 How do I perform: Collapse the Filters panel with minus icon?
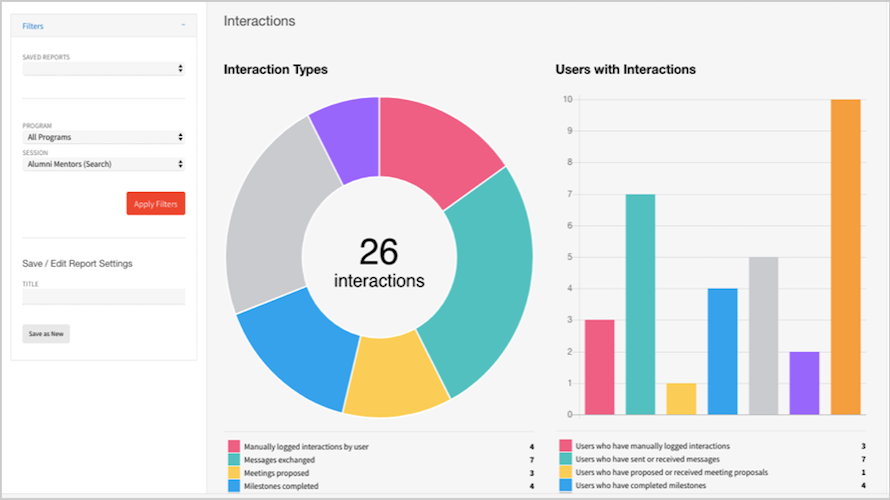[x=183, y=26]
